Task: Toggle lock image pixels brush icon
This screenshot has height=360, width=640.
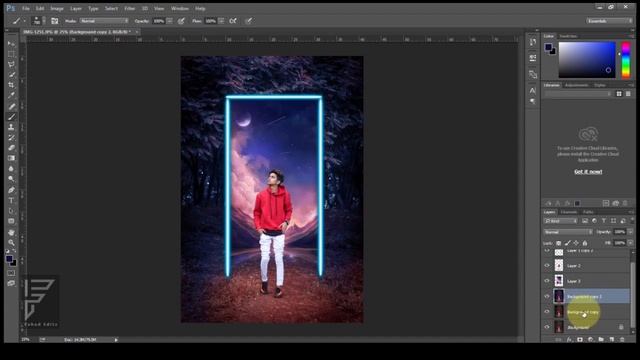Action: (567, 243)
